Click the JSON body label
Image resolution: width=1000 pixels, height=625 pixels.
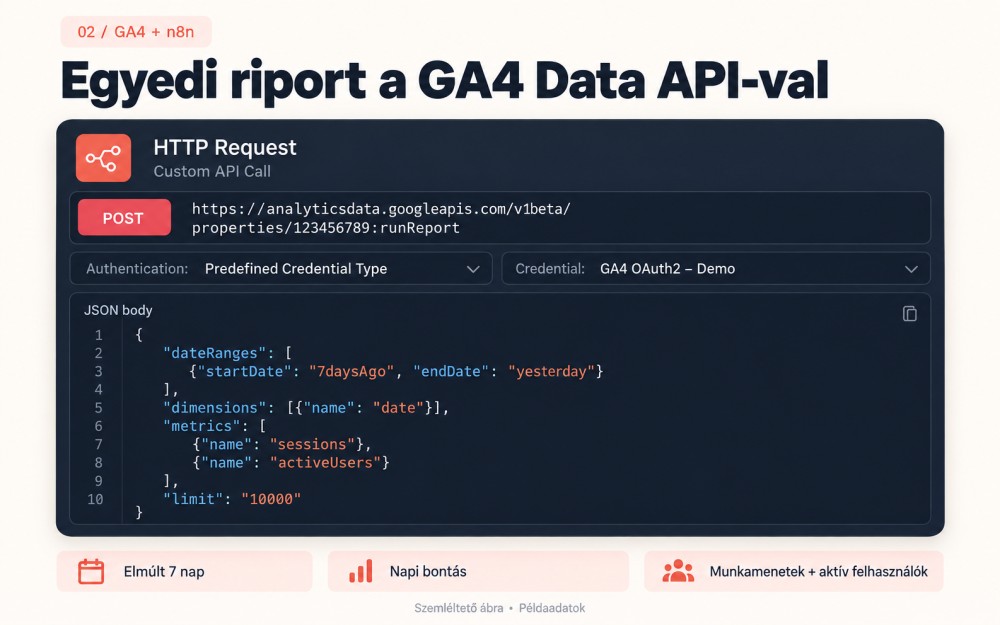(118, 310)
